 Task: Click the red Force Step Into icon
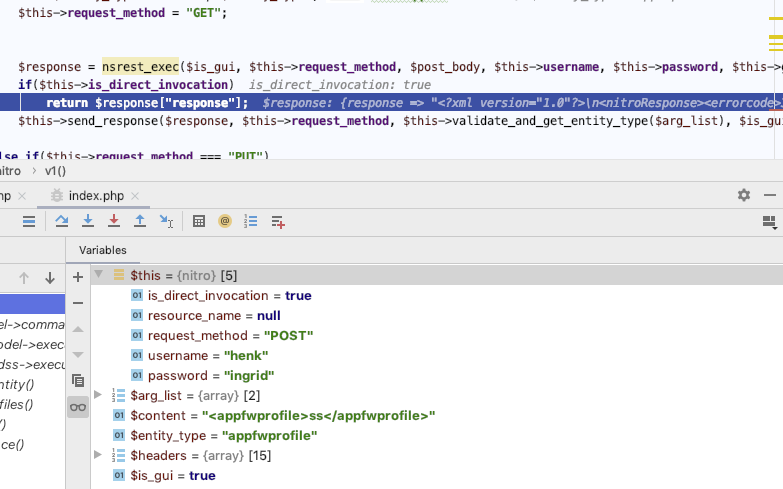coord(114,221)
